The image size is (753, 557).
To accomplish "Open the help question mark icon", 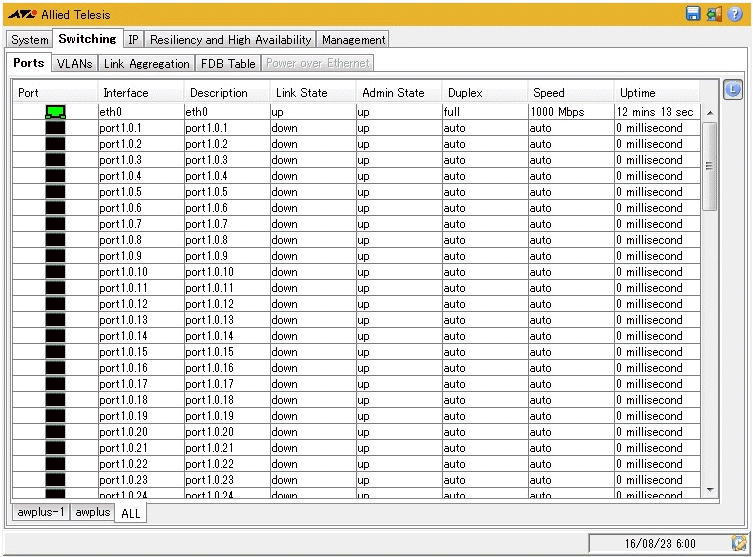I will pyautogui.click(x=735, y=14).
